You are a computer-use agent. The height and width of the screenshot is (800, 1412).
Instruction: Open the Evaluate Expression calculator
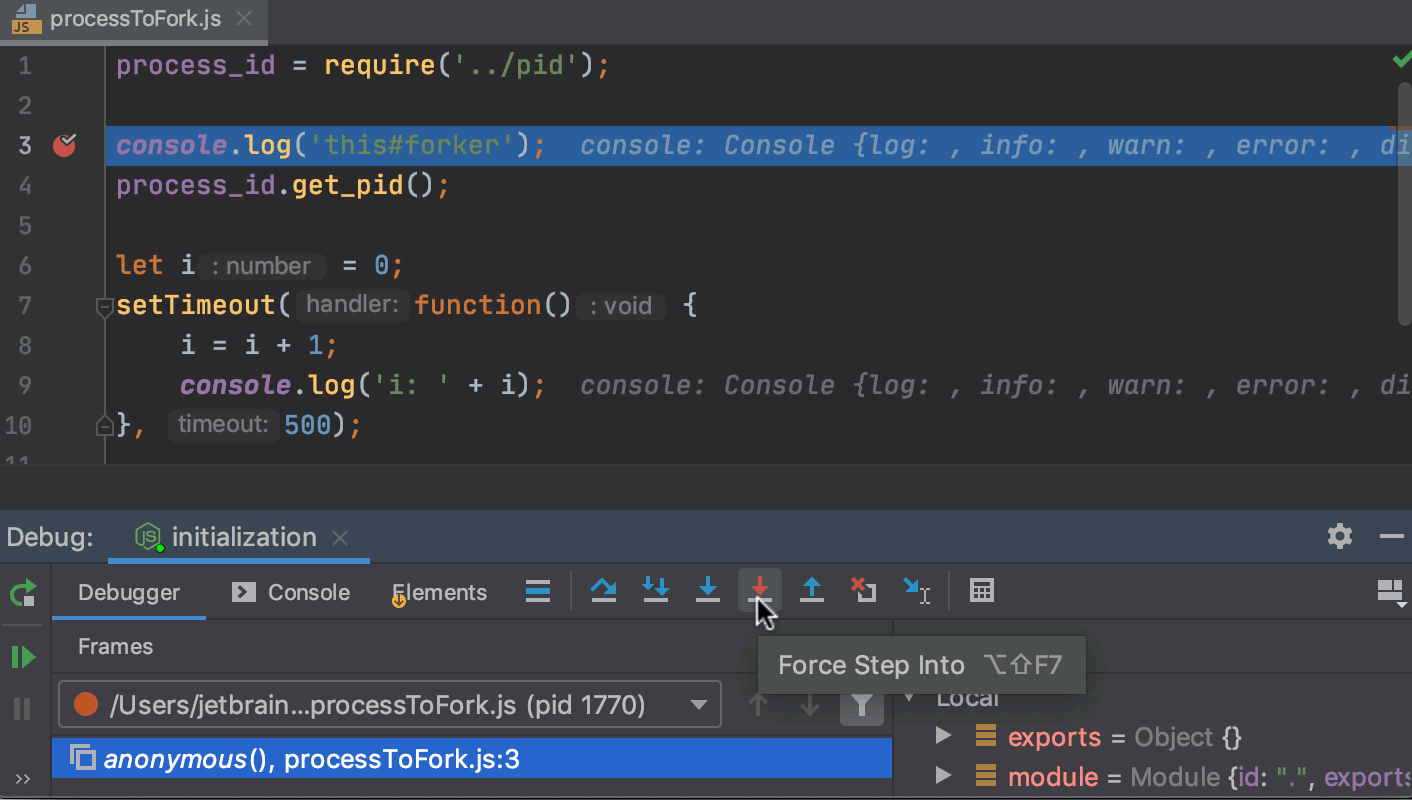982,592
